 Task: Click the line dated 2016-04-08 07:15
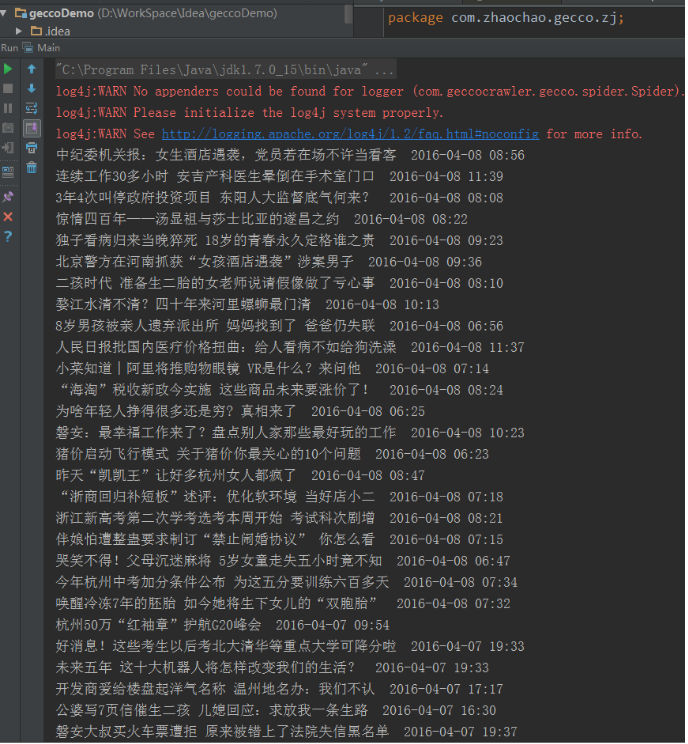279,540
